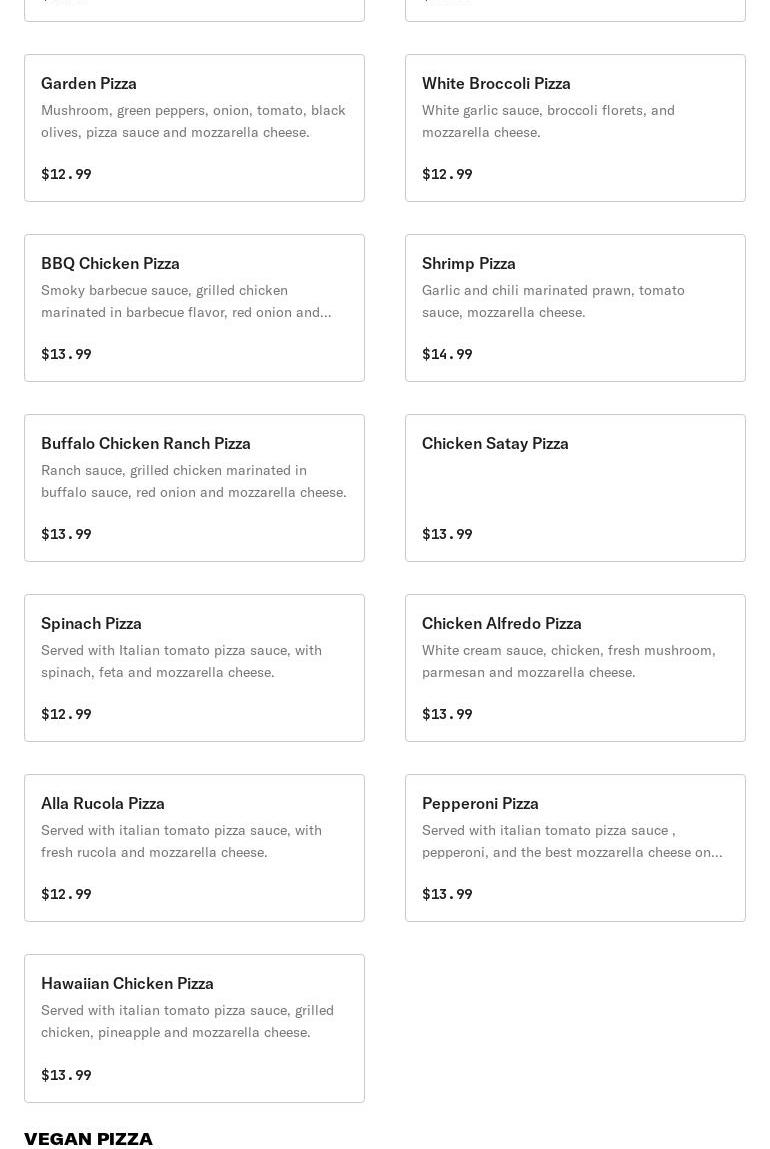770x1149 pixels.
Task: Click the Garden Pizza ingredients description
Action: click(193, 121)
